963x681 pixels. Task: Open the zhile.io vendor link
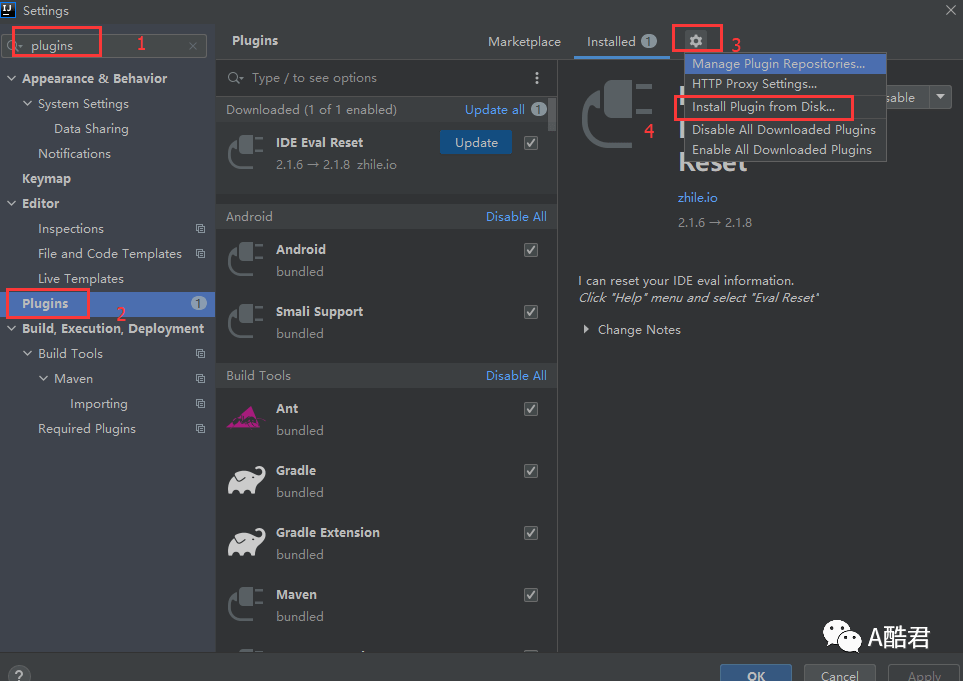point(697,198)
